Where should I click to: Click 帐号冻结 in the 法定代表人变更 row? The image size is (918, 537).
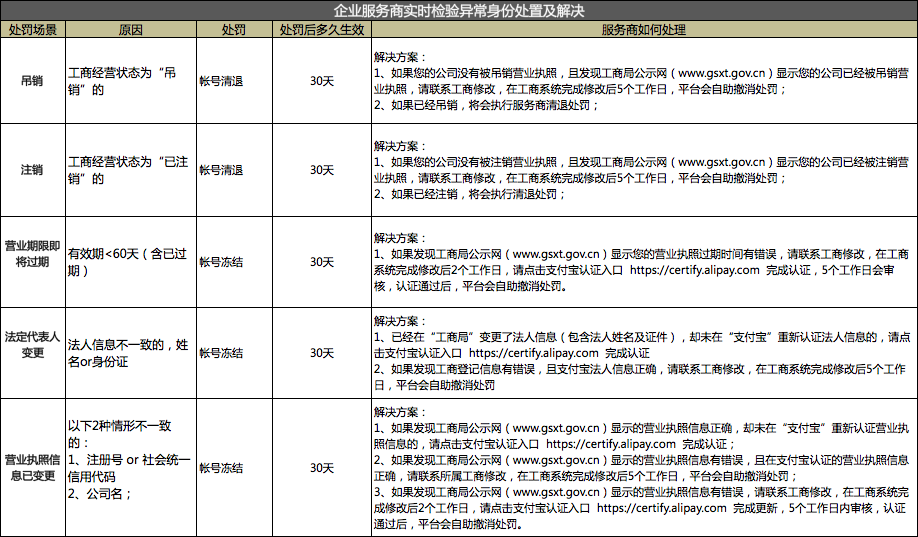(x=221, y=353)
